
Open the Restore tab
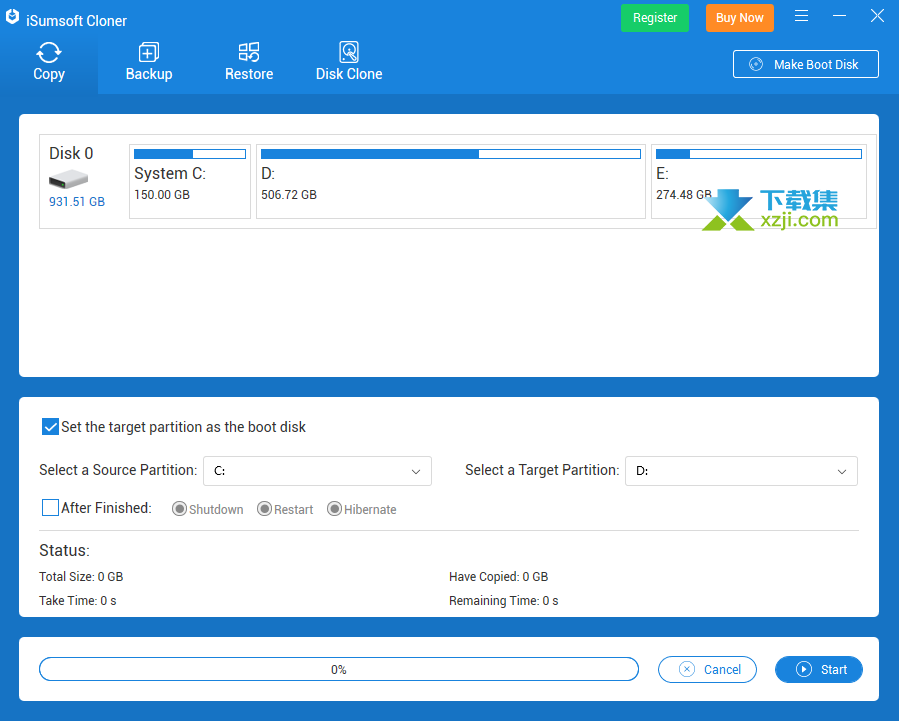pyautogui.click(x=249, y=62)
